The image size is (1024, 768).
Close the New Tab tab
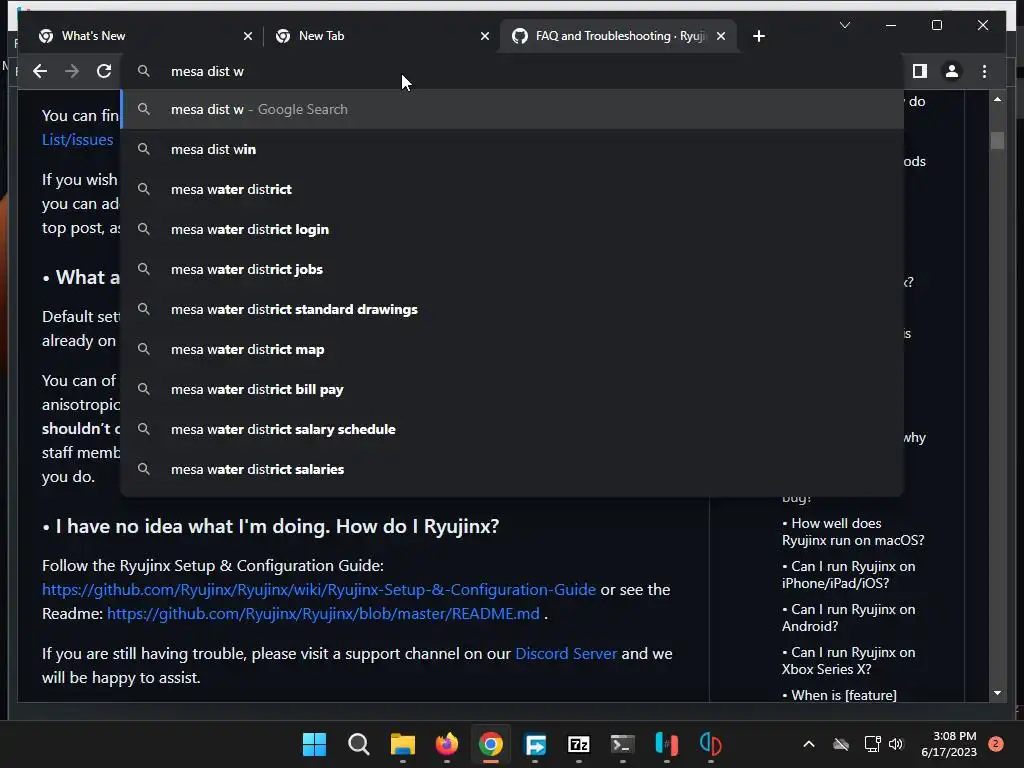tap(485, 36)
